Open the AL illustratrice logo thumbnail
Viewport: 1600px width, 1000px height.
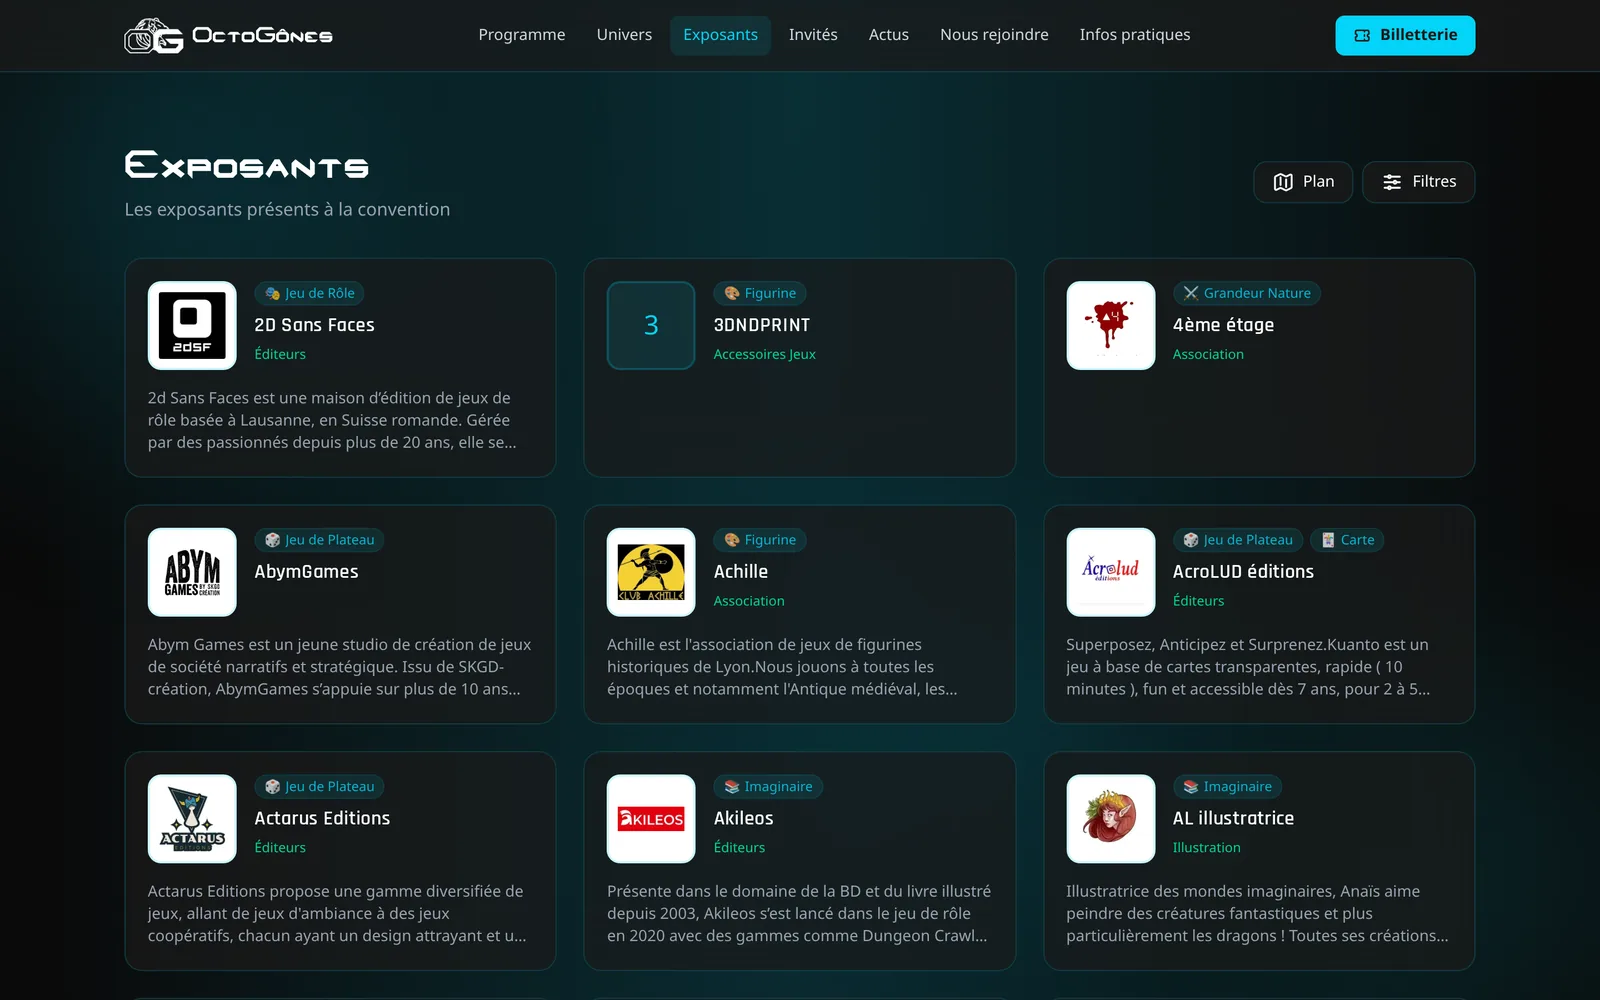1110,819
